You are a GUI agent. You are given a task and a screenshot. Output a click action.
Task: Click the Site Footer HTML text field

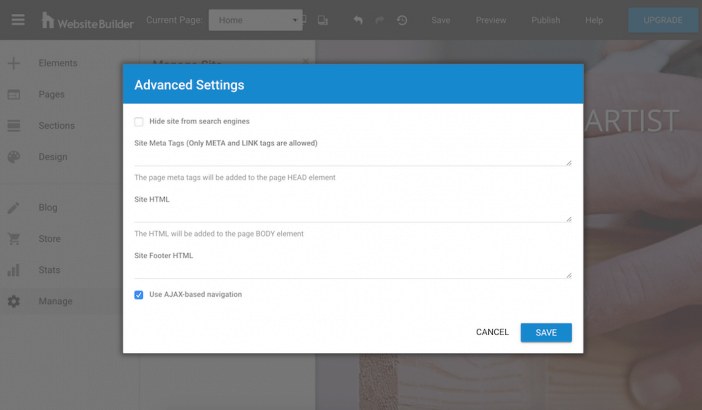[353, 271]
